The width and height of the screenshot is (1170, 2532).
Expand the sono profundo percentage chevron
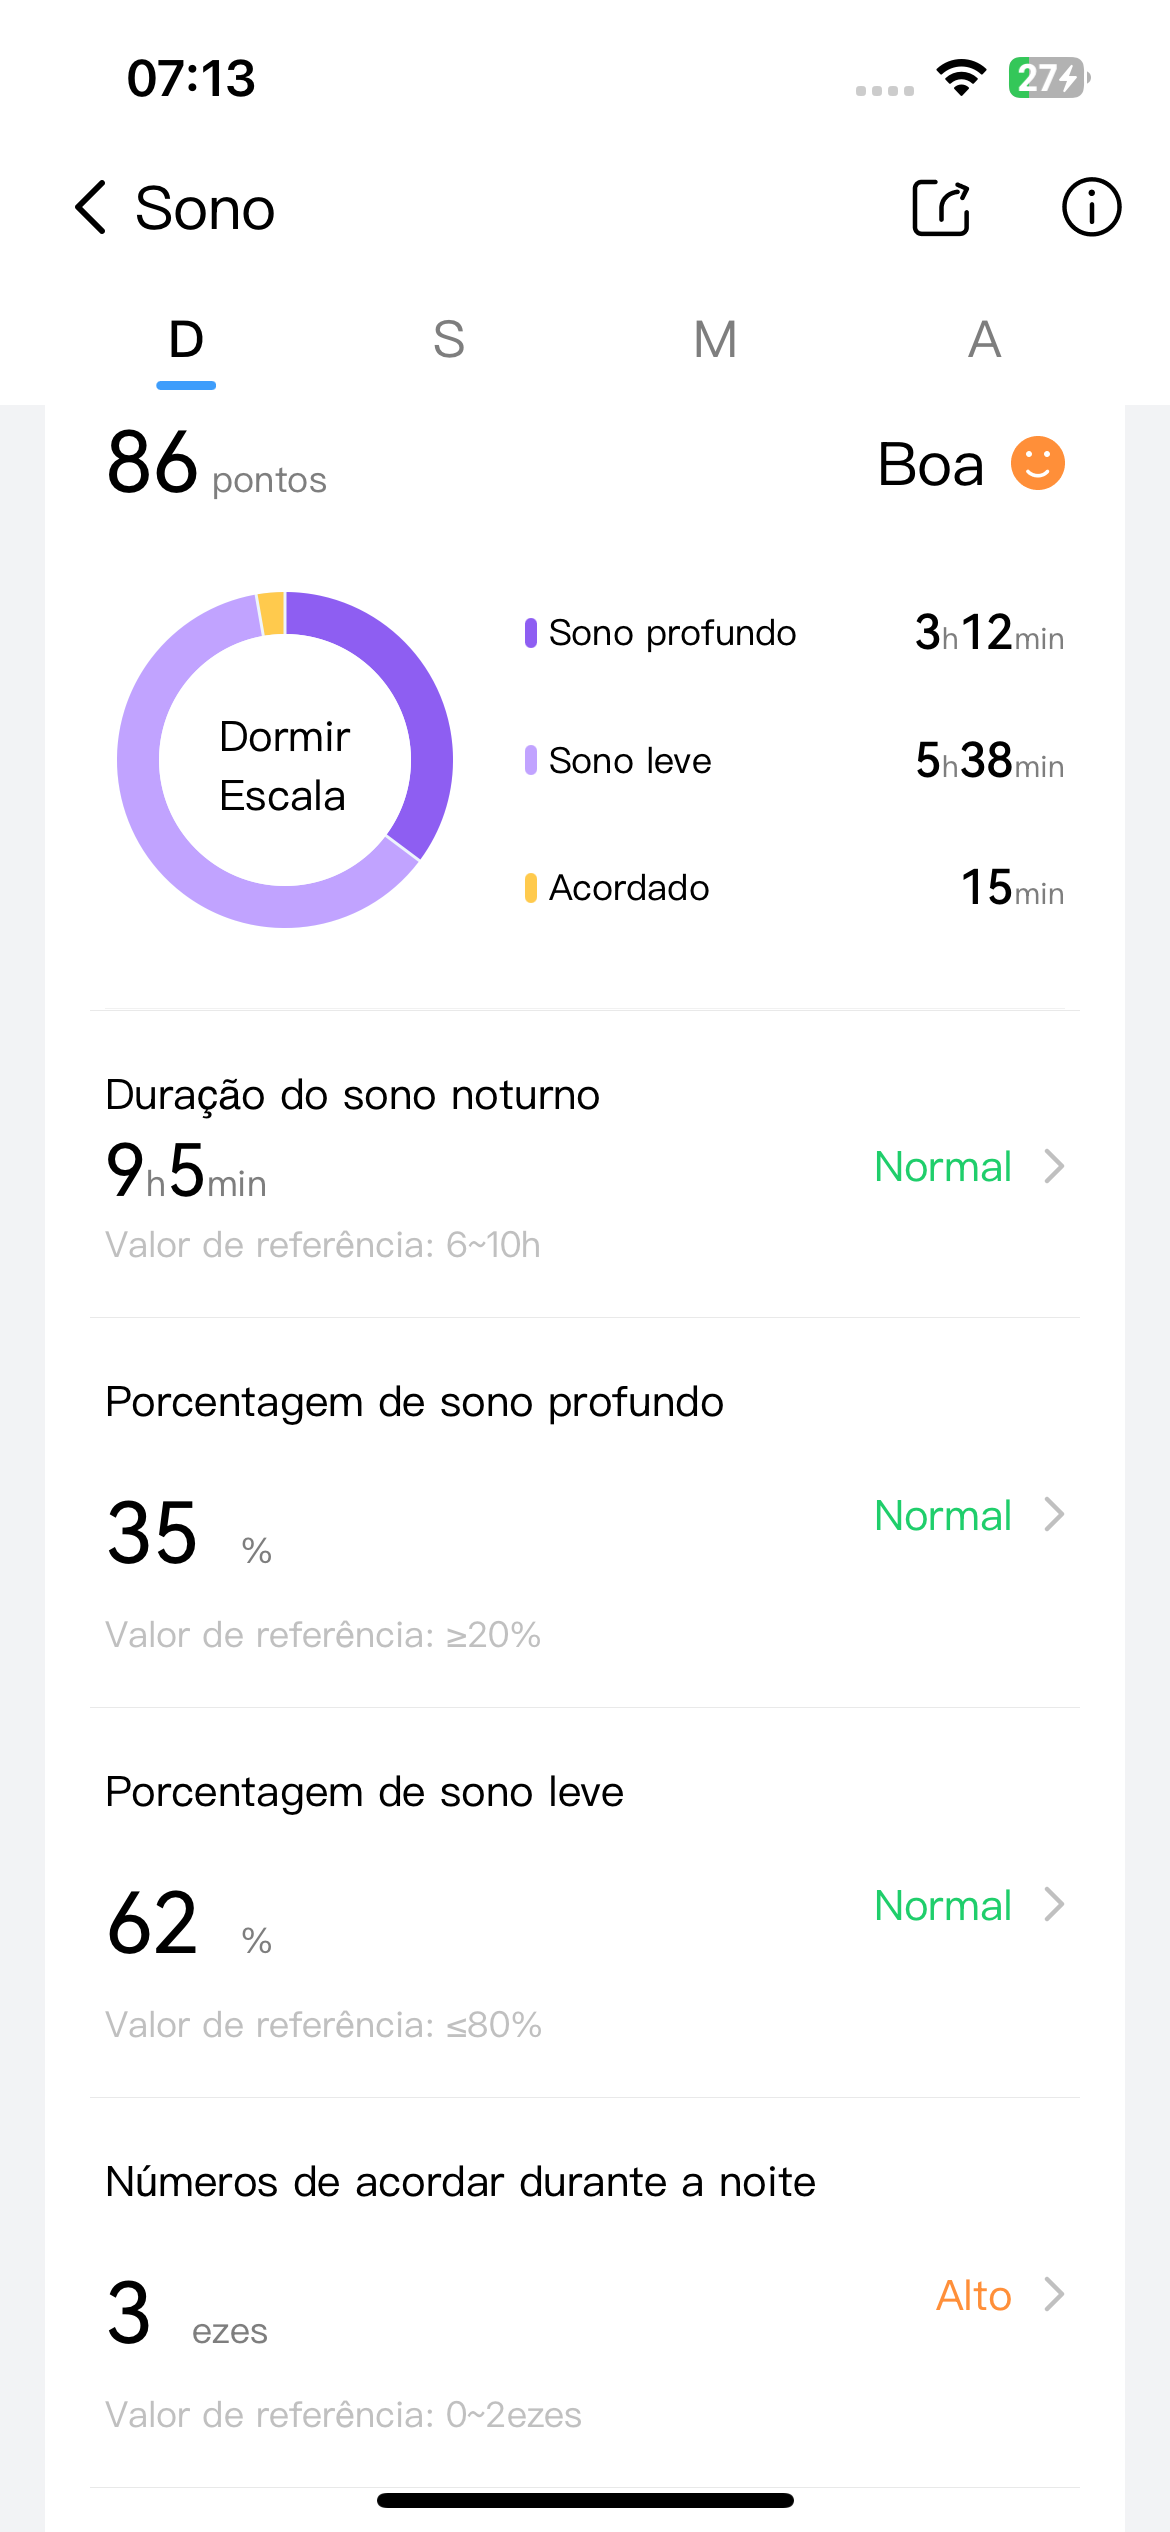pos(1054,1515)
